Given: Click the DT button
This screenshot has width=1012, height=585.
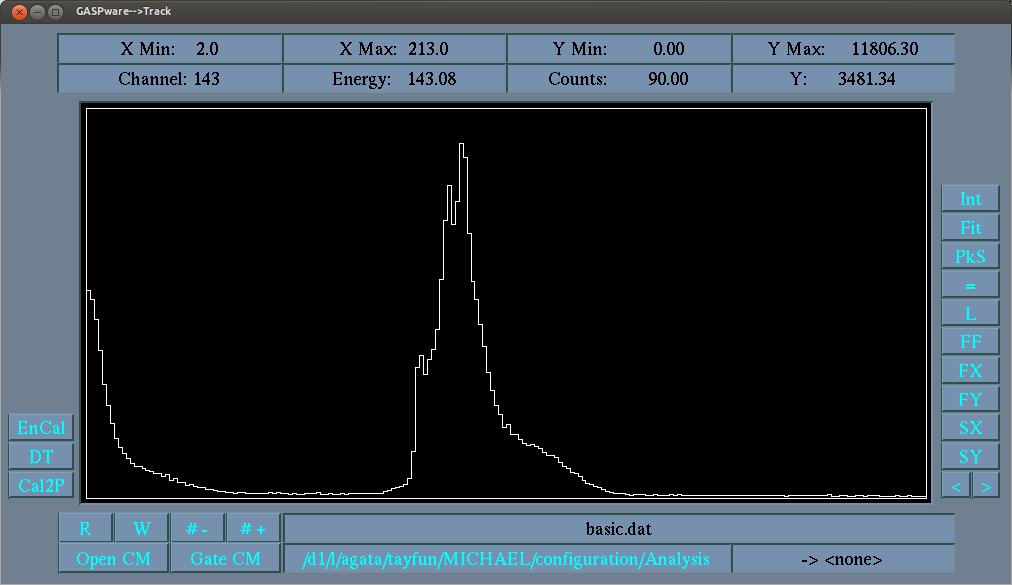Looking at the screenshot, I should (x=41, y=457).
